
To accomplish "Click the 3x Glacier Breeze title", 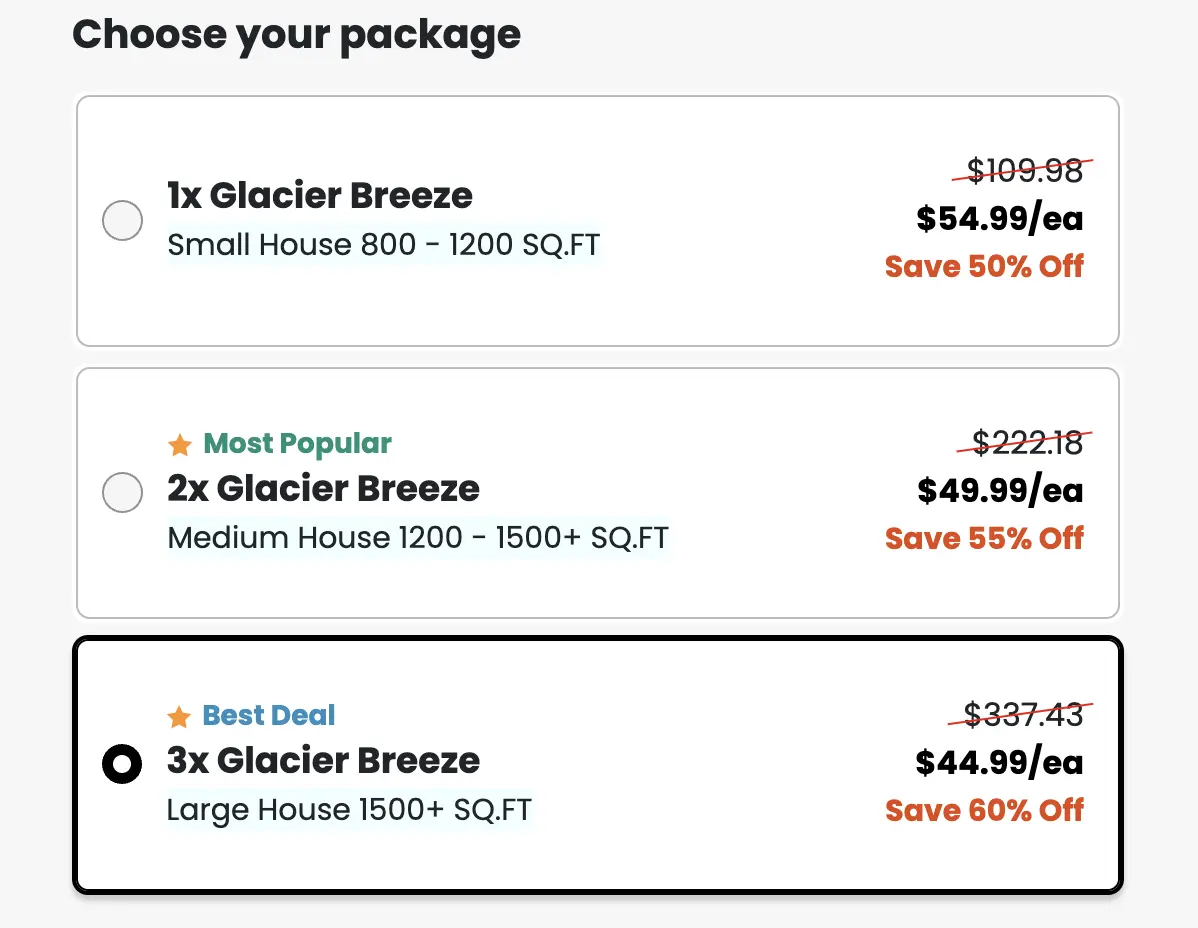I will (323, 760).
